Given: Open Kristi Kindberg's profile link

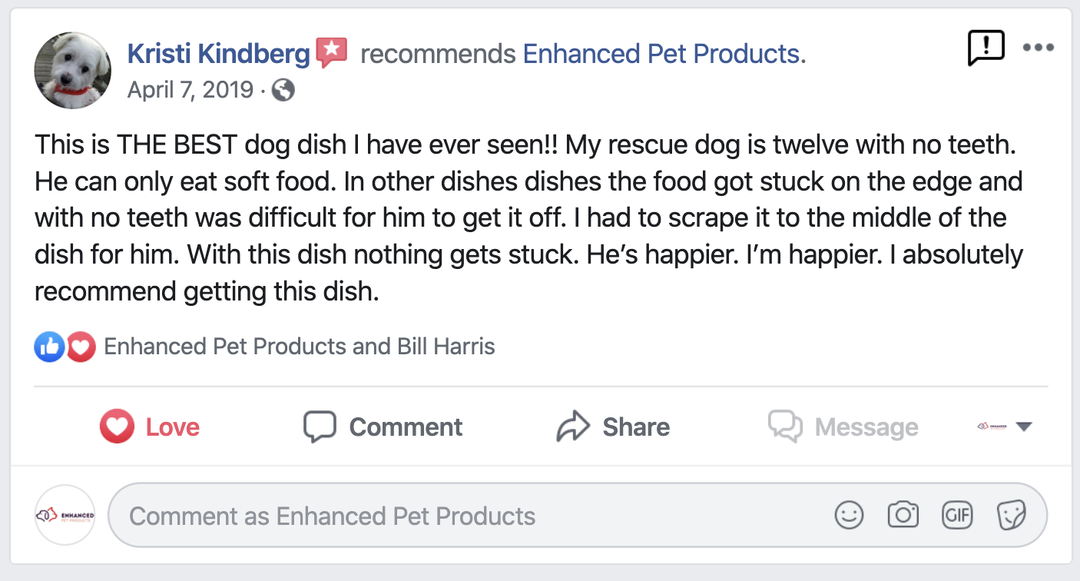Looking at the screenshot, I should 219,53.
